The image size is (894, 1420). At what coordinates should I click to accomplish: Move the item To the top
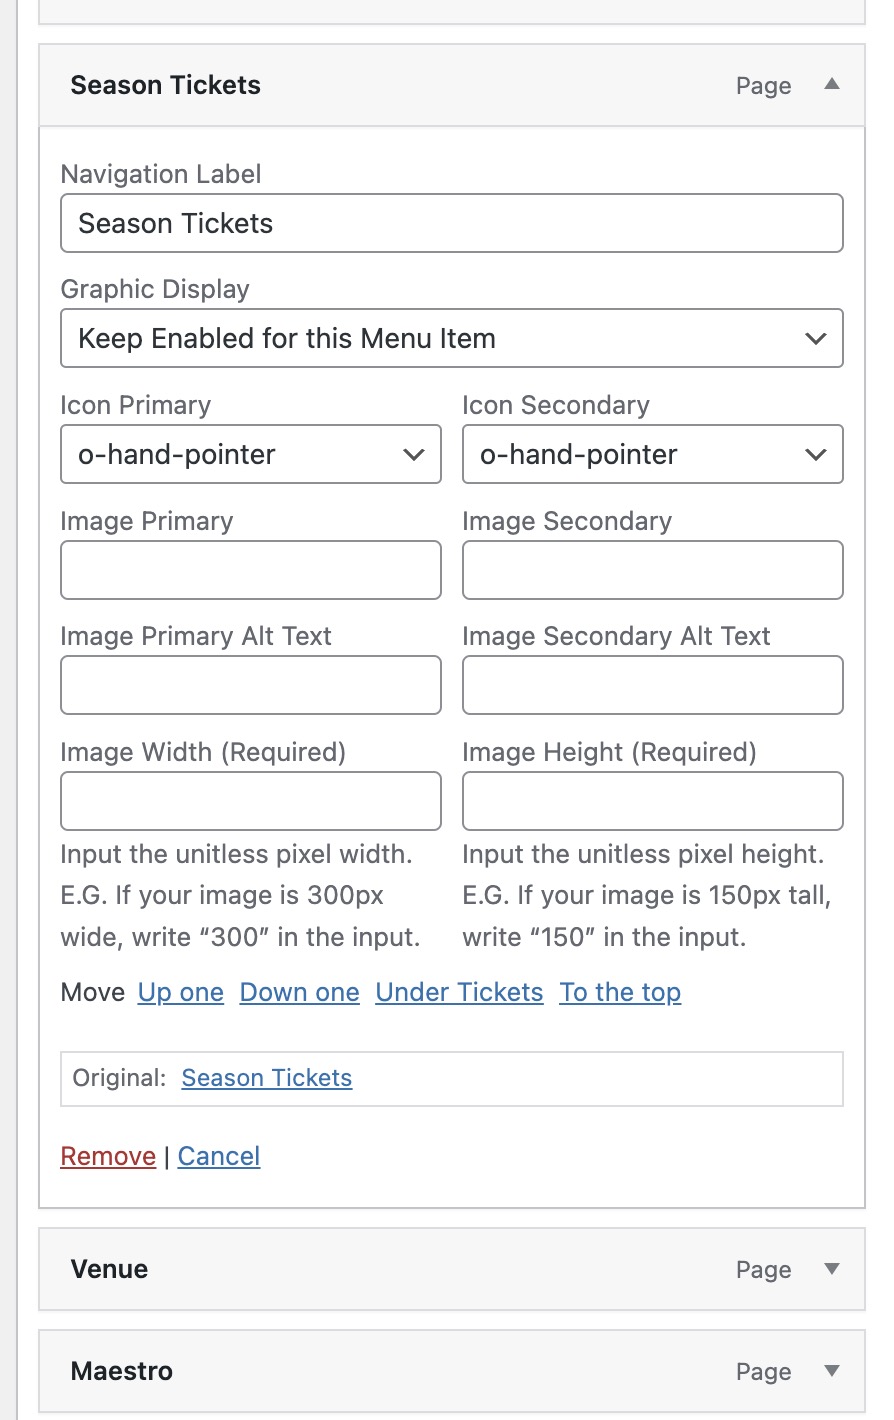(620, 993)
